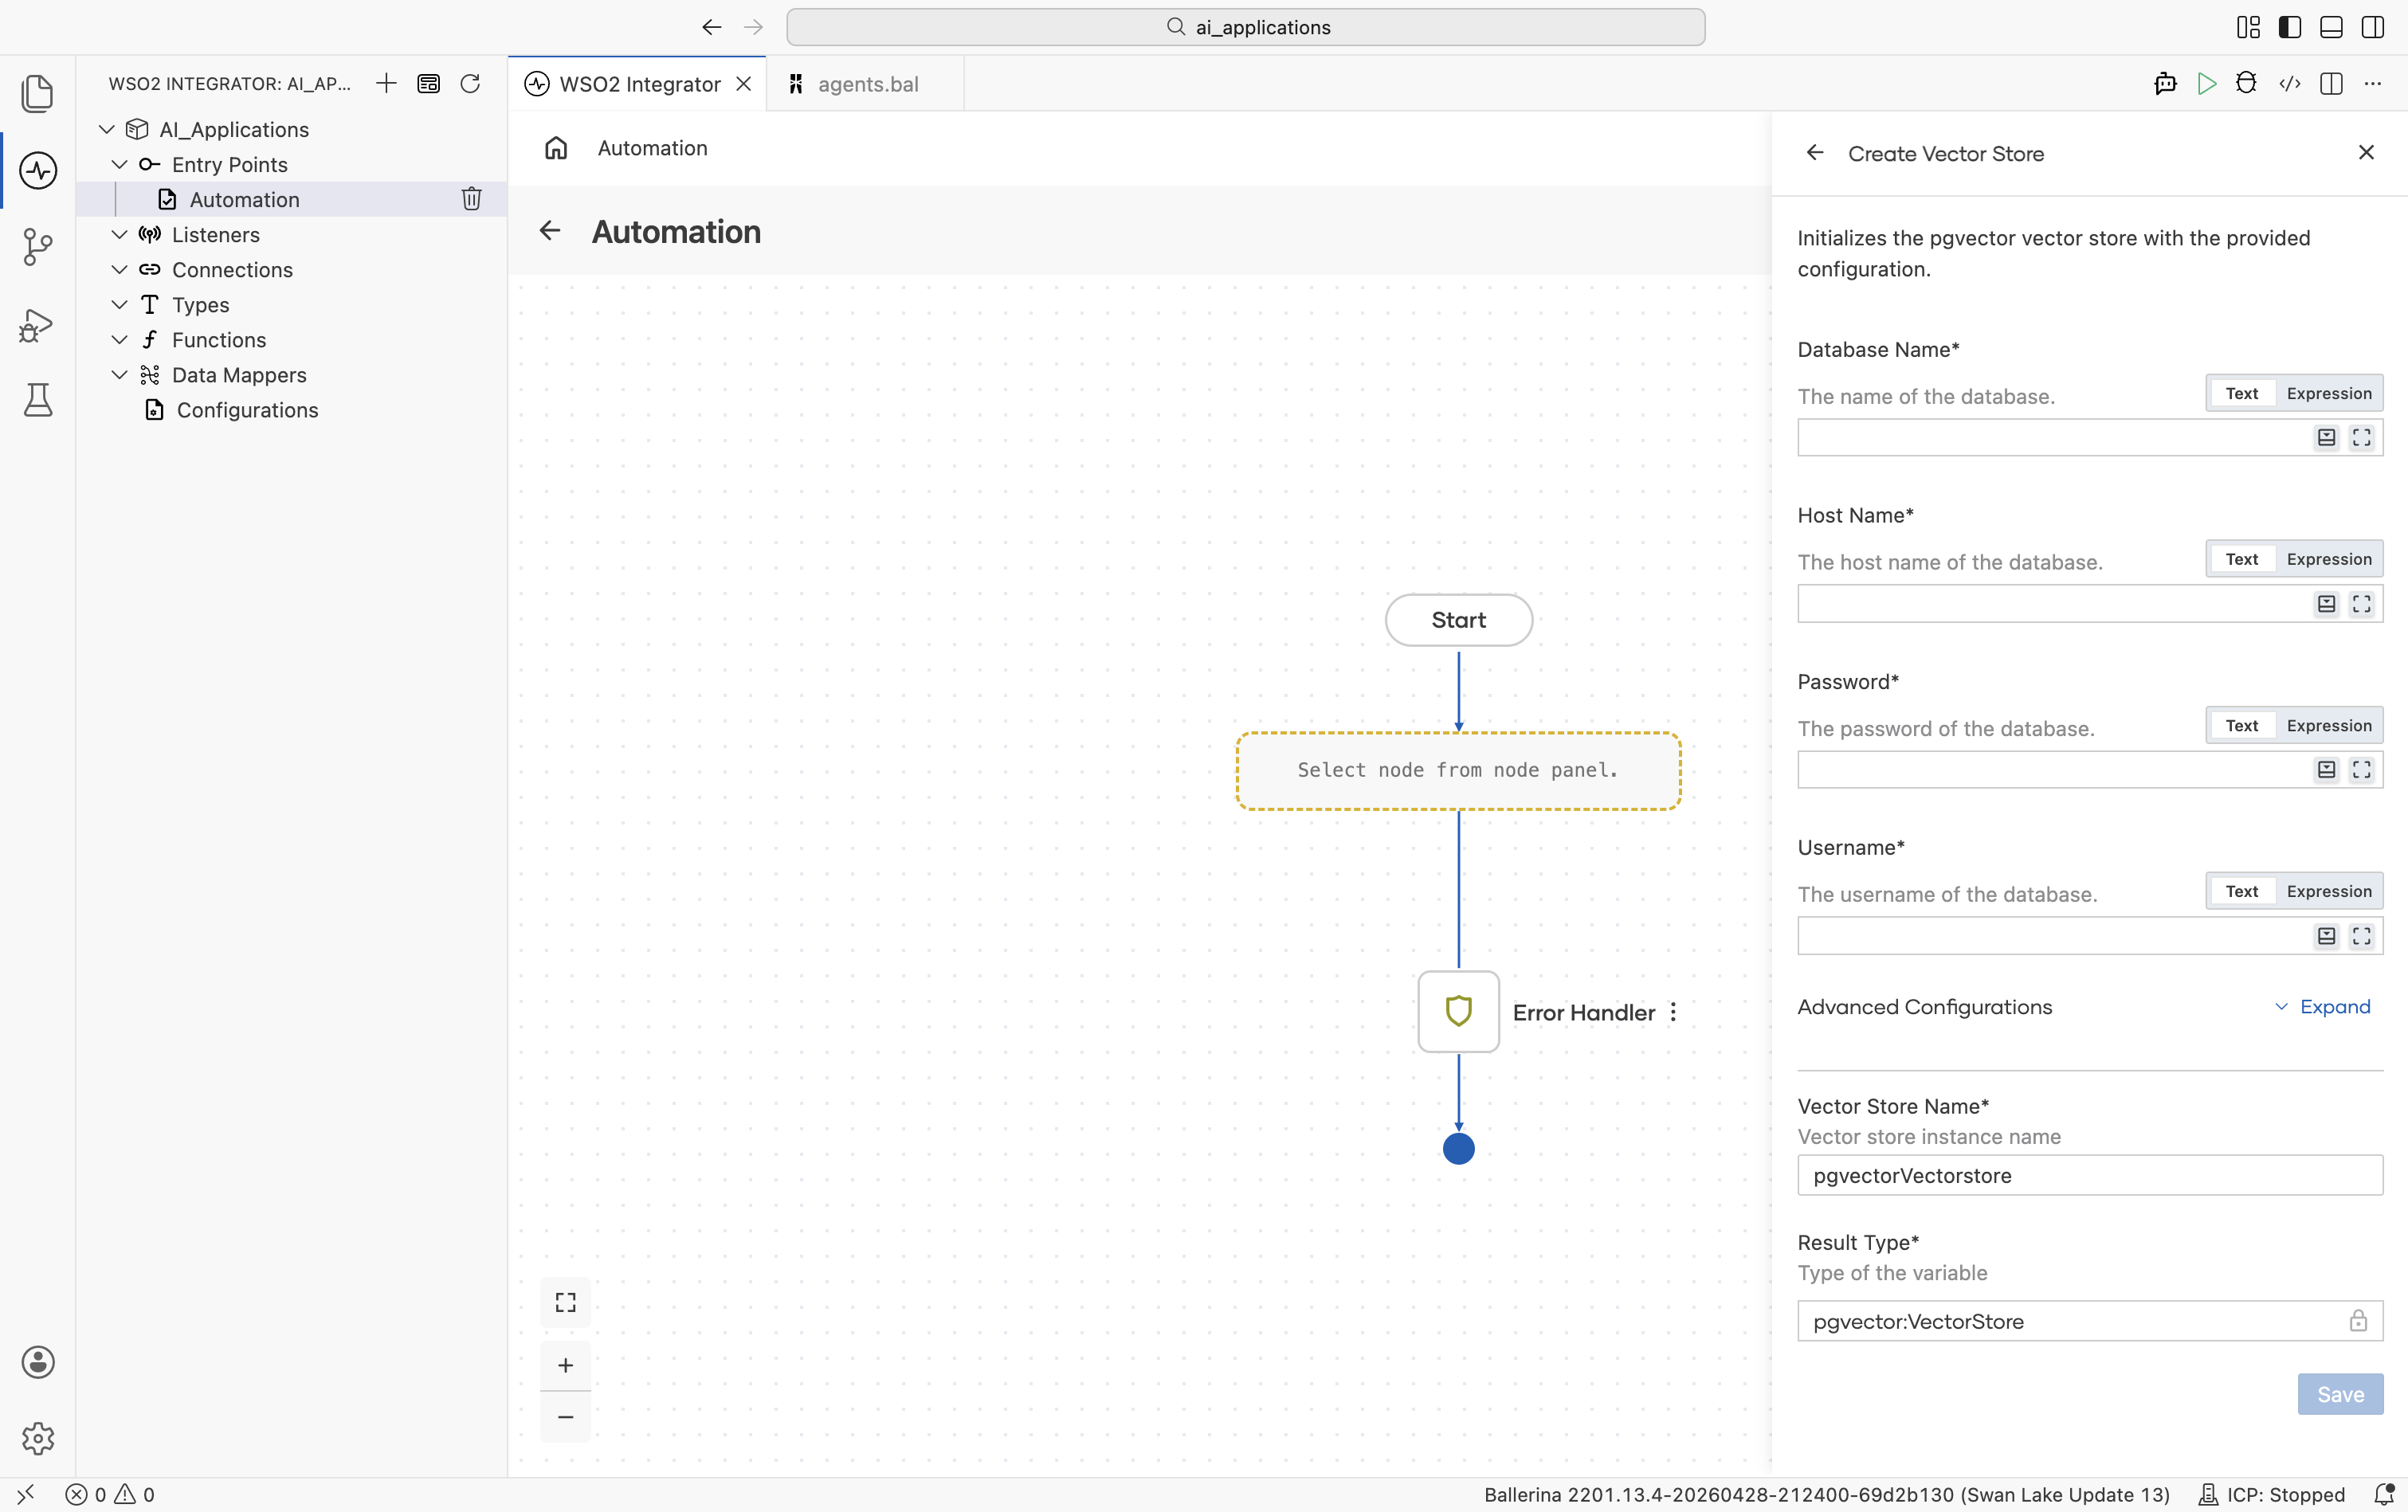Expand the Database Name editor fullscreen
The image size is (2408, 1512).
[2361, 438]
